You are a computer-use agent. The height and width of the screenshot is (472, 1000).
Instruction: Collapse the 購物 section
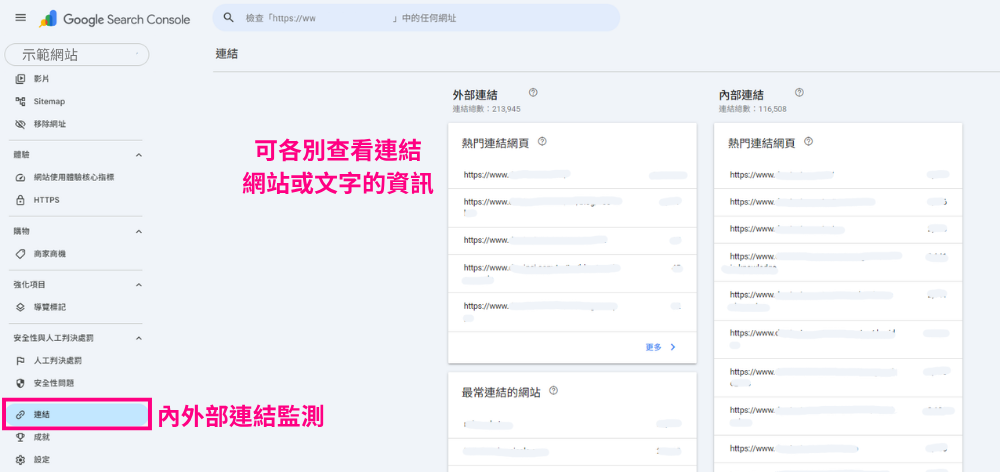click(139, 232)
